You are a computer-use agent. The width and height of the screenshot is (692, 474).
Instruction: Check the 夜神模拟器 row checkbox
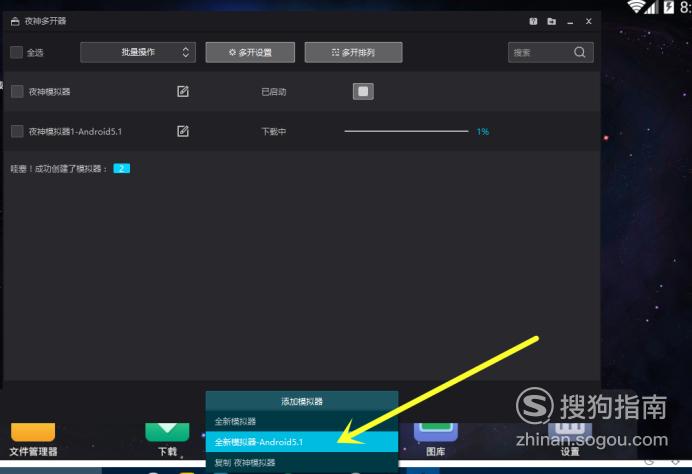click(x=17, y=91)
